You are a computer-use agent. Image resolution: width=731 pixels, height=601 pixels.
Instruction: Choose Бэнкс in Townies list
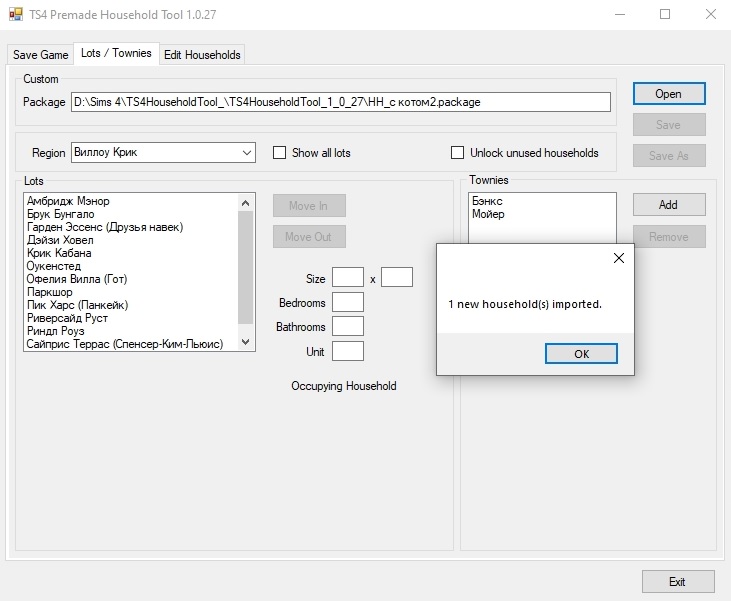click(488, 201)
